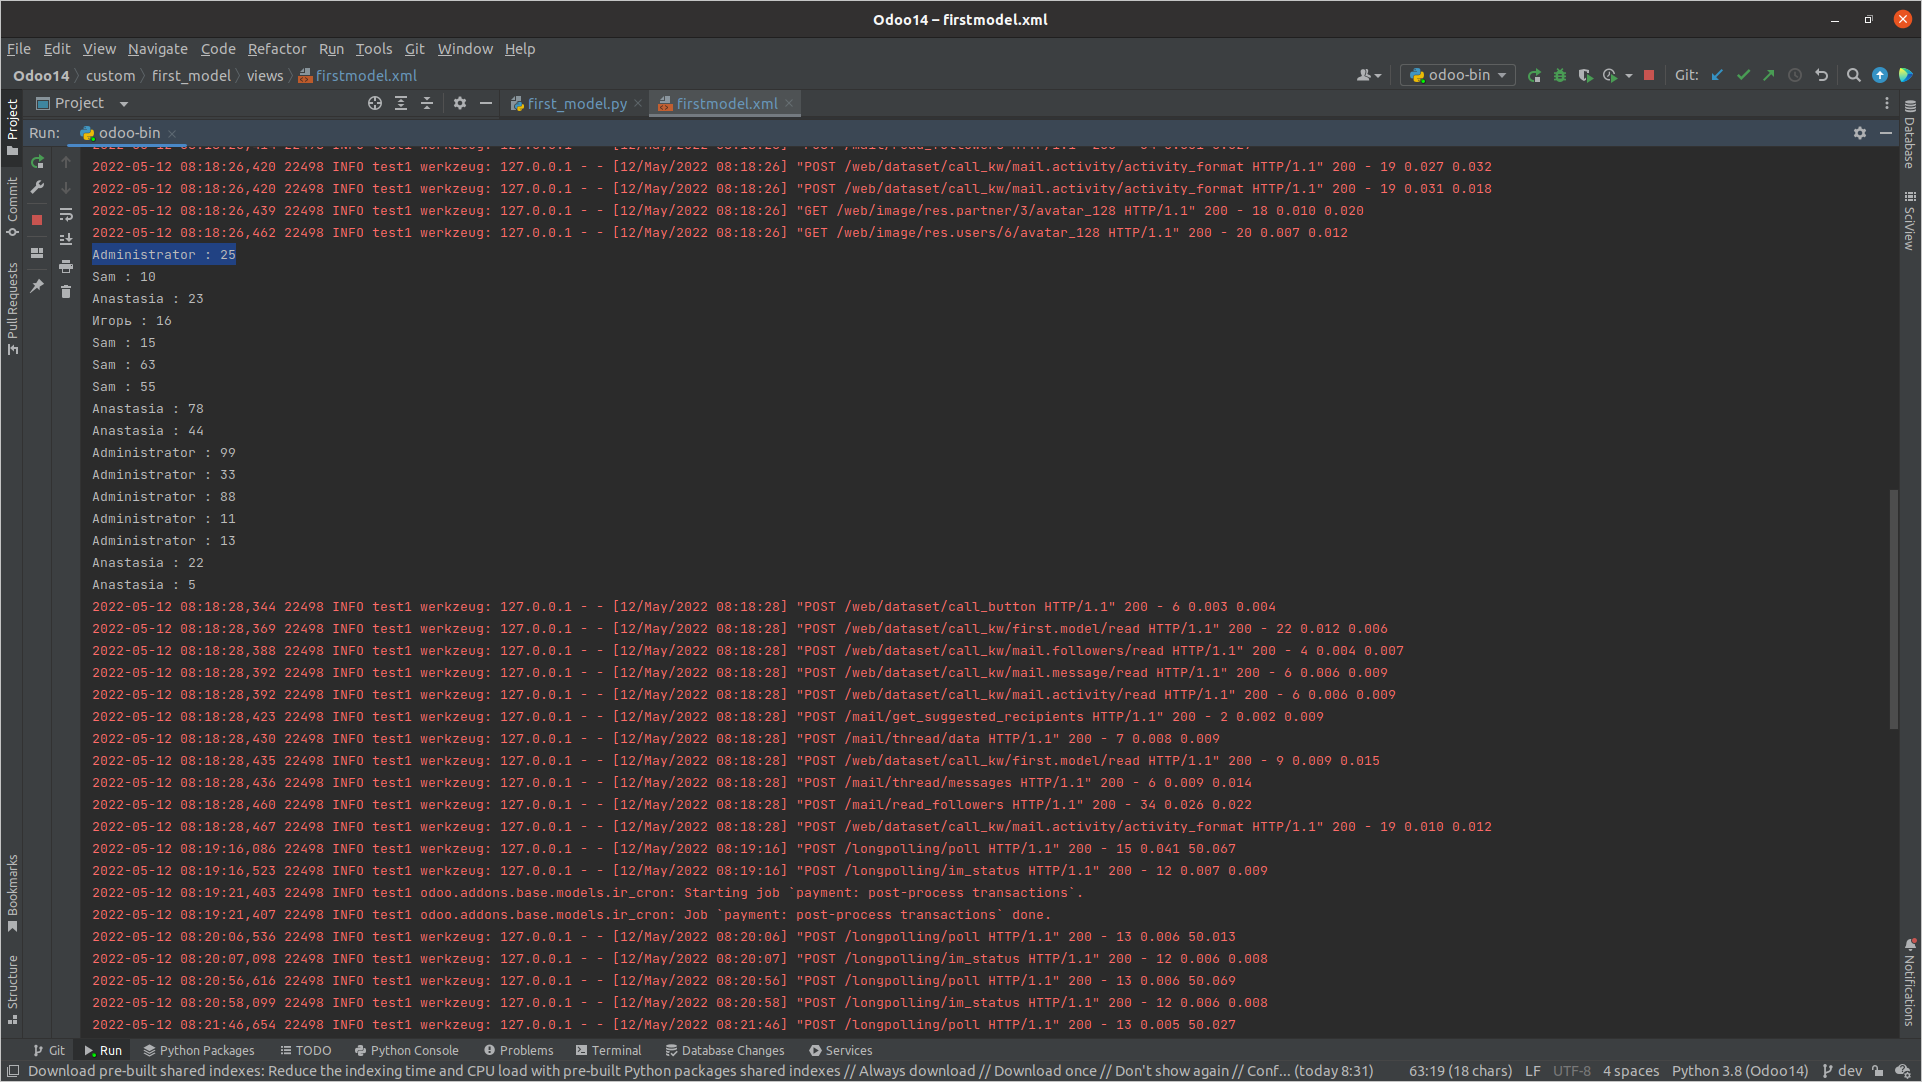Change 4 spaces indent setting

pyautogui.click(x=1631, y=1071)
